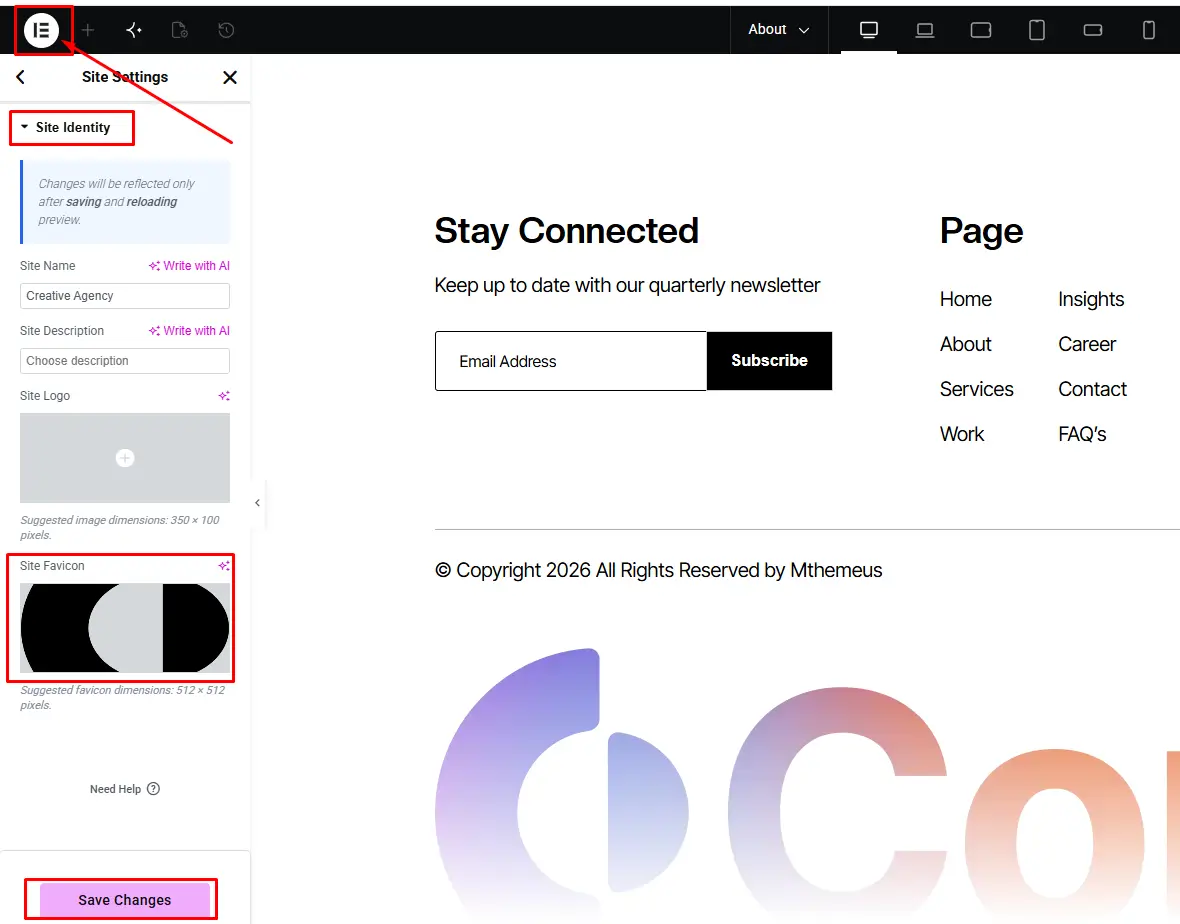Generate Site Favicon with AI icon
Screen dimensions: 1180x924
224,566
